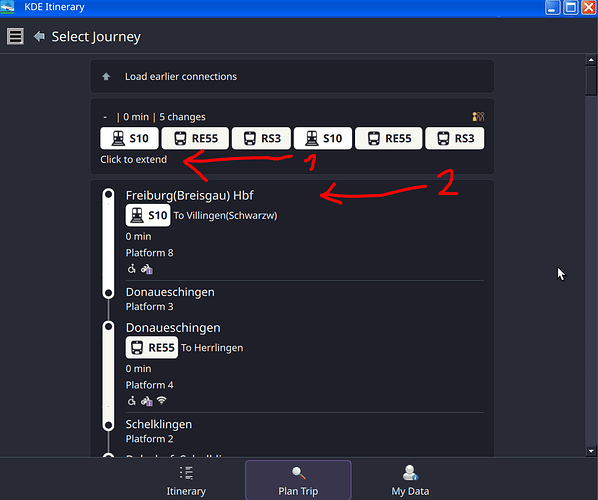Click wheelchair icon under Platform 8
This screenshot has width=598, height=500.
pos(132,269)
